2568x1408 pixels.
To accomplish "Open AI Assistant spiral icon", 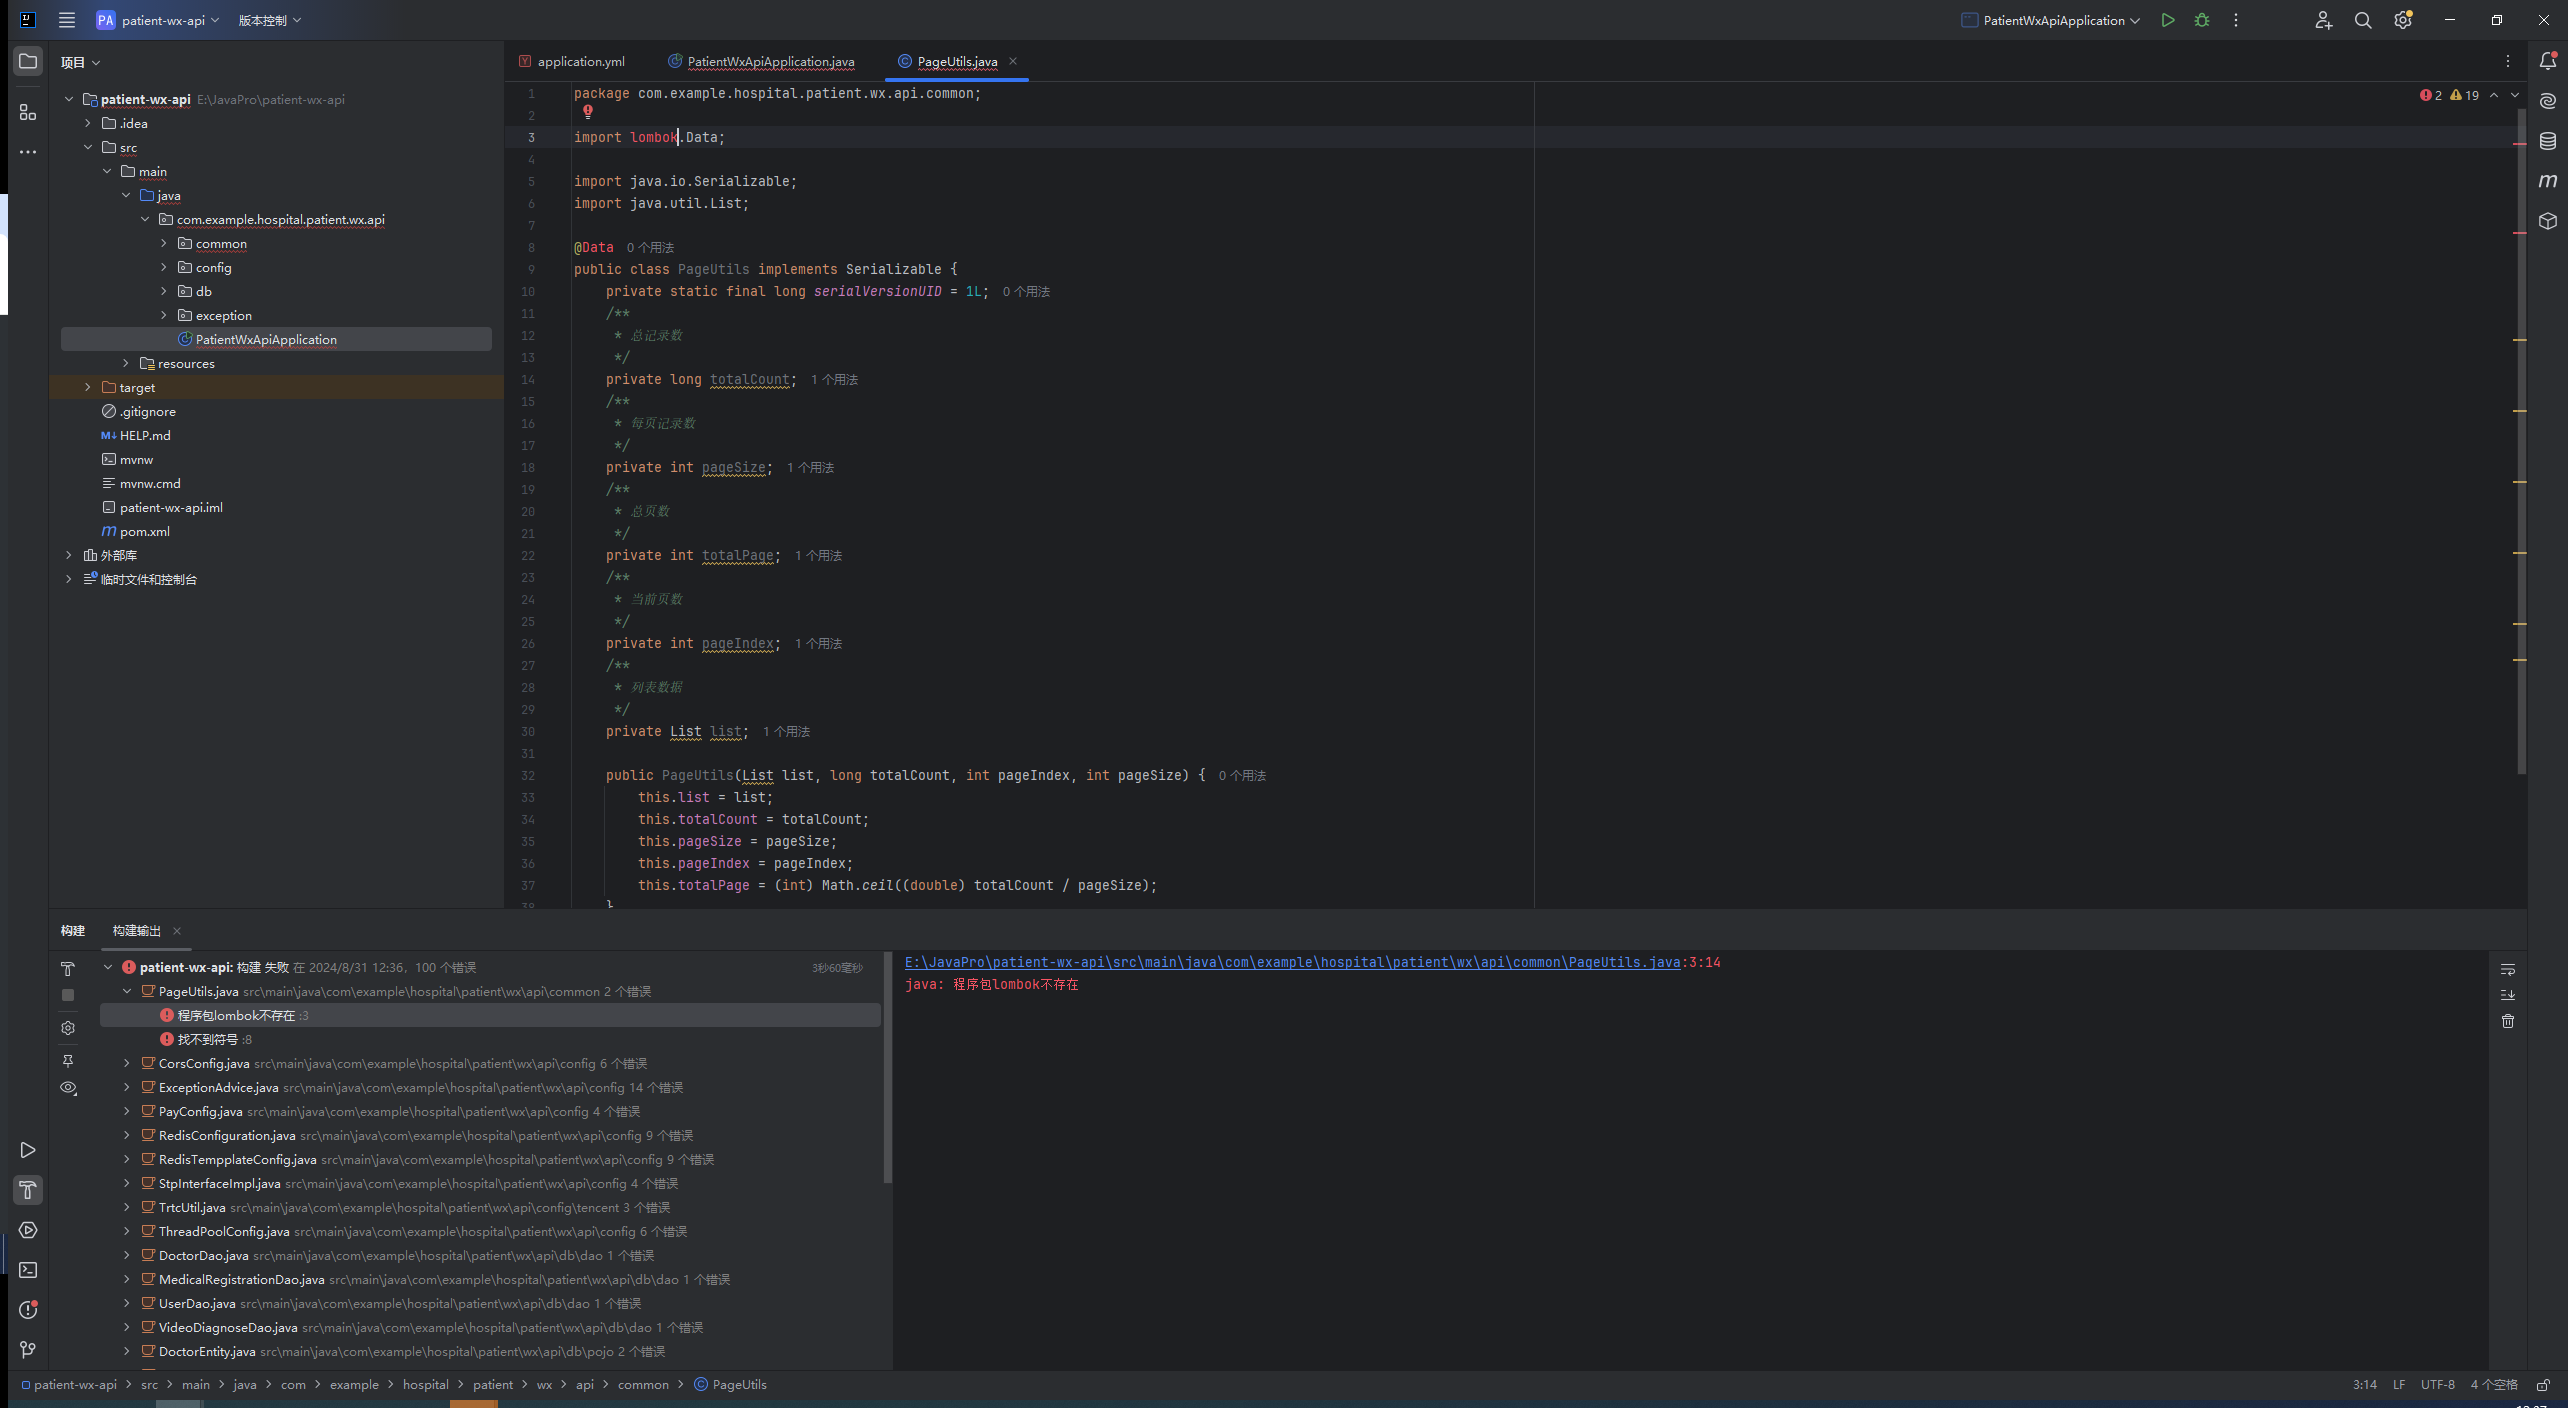I will point(2548,101).
